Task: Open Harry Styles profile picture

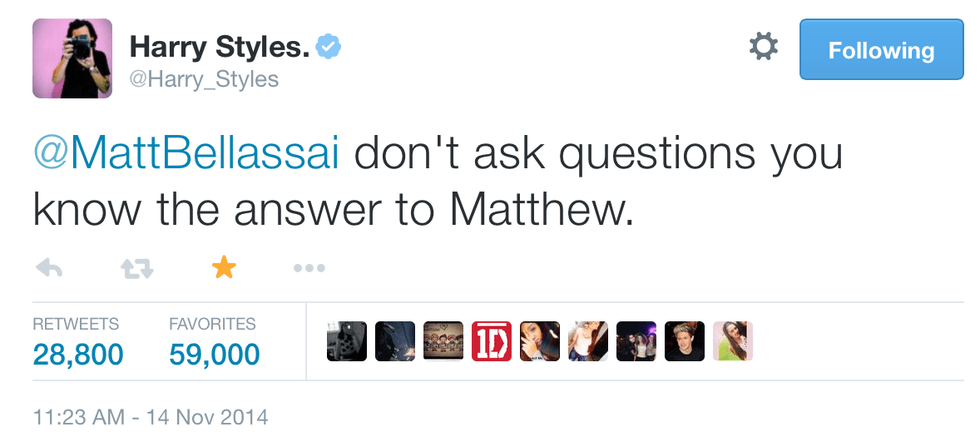Action: pos(71,59)
